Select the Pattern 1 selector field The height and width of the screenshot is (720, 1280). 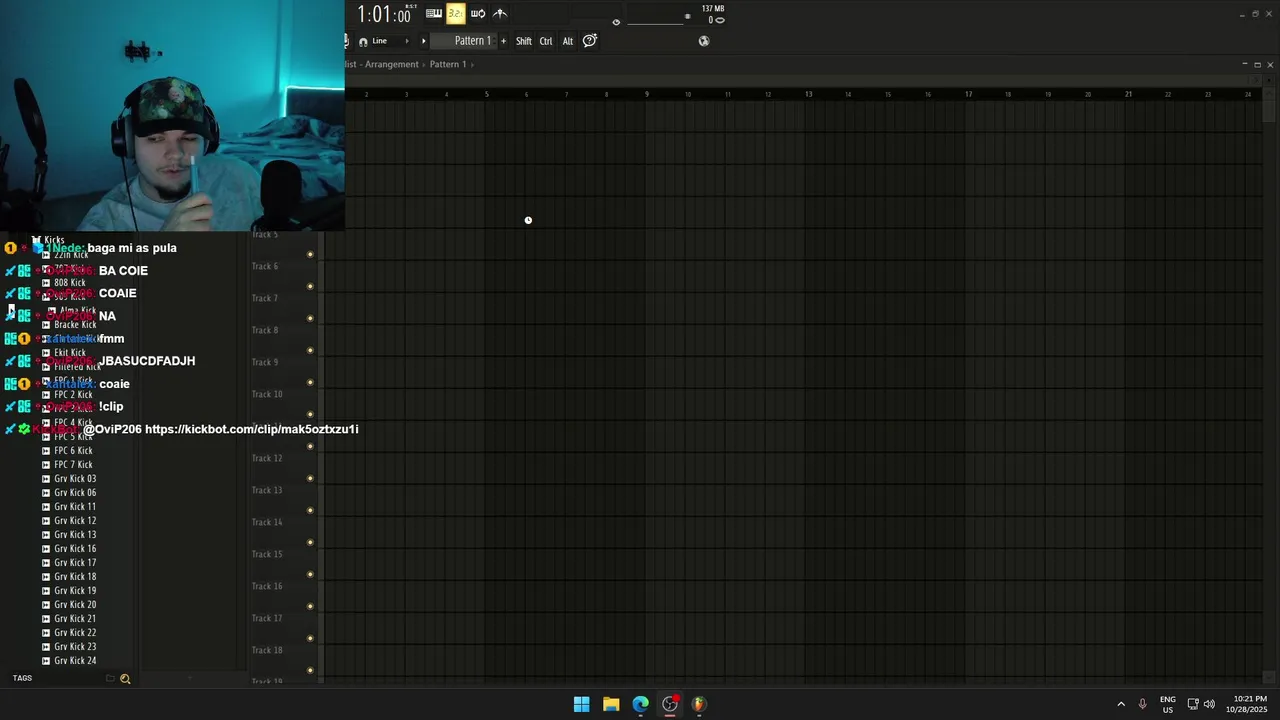[x=463, y=41]
